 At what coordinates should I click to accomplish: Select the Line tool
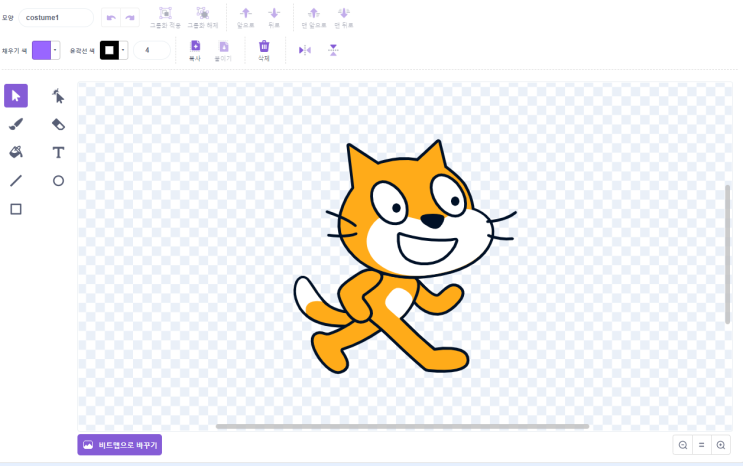click(16, 181)
